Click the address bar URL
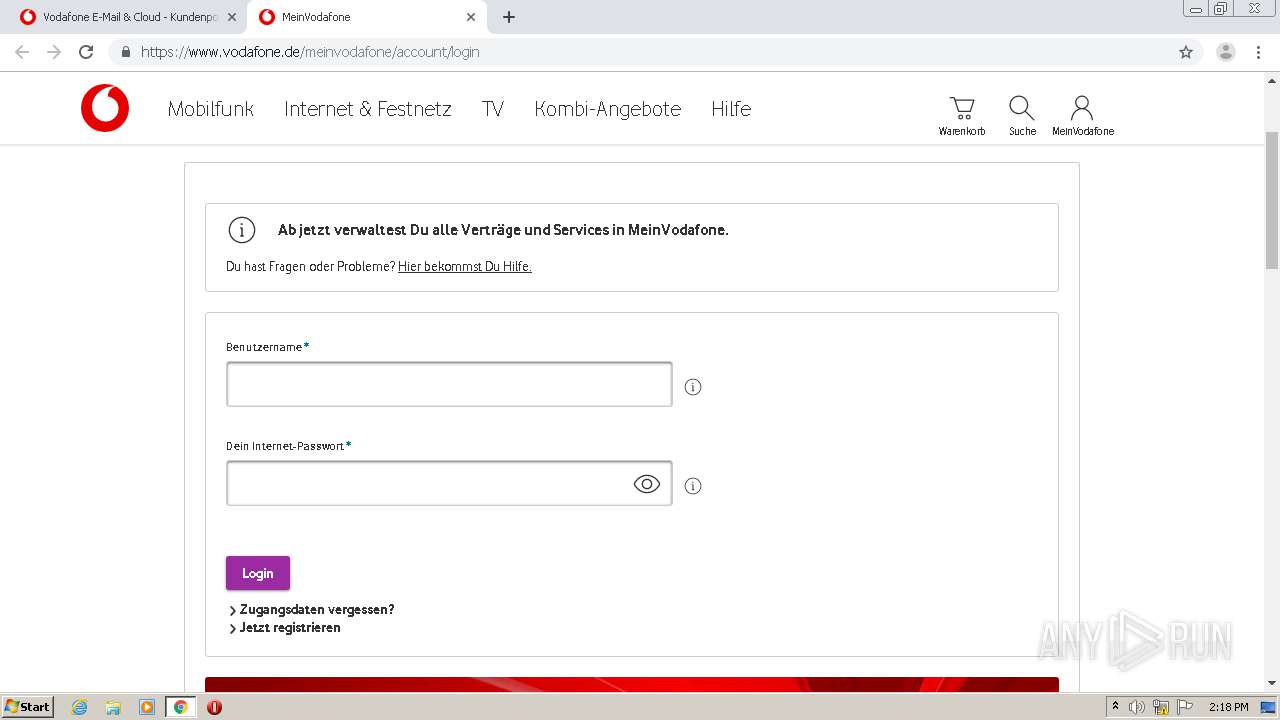1280x720 pixels. coord(310,52)
